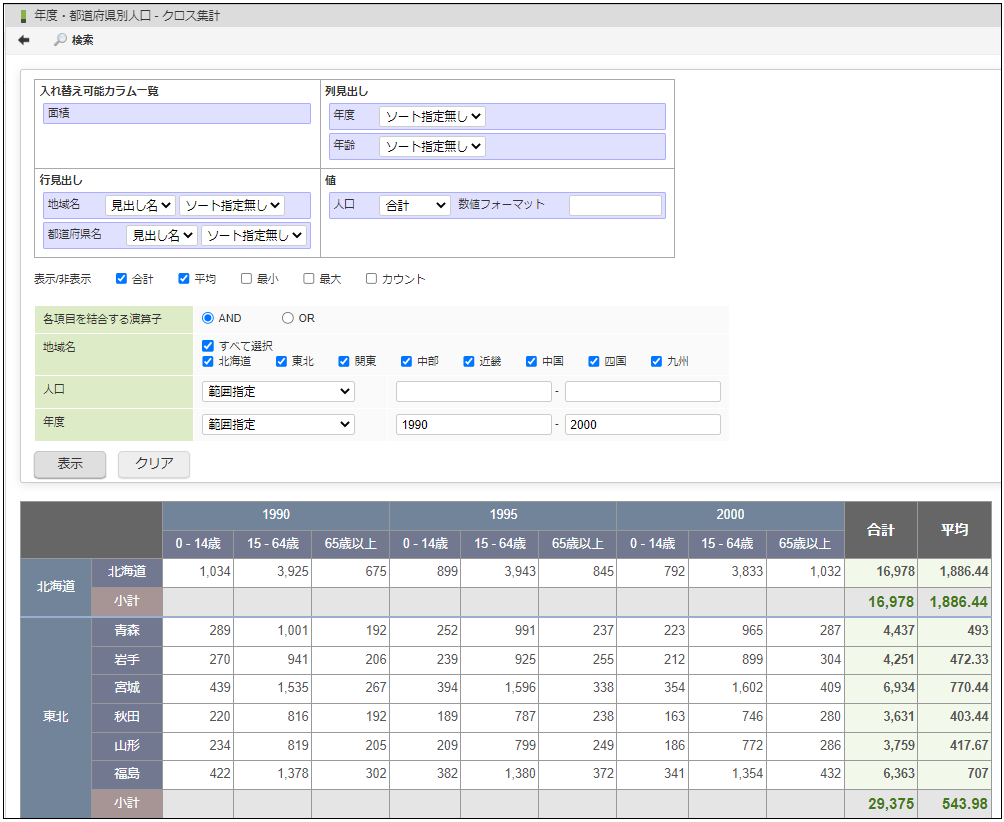Click the 年度 end field showing 2000
The width and height of the screenshot is (1004, 822).
point(643,424)
